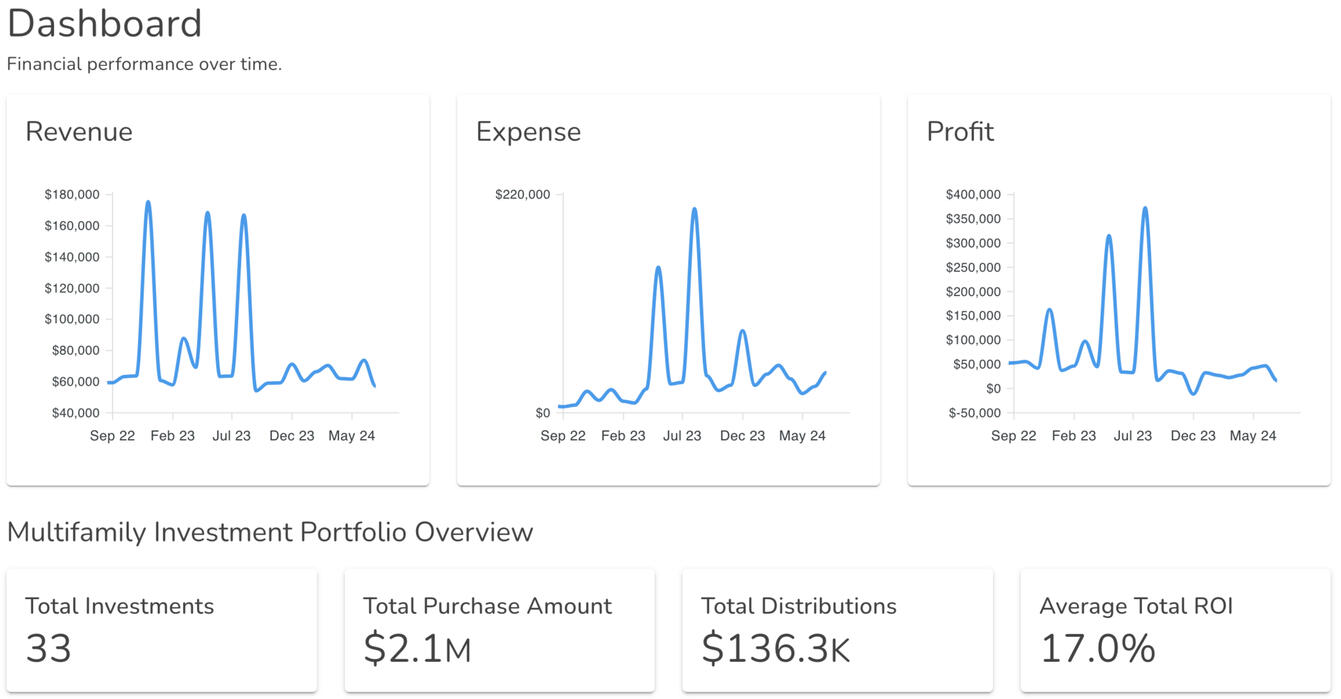
Task: Click the 17.0% Average Total ROI value
Action: 1097,649
